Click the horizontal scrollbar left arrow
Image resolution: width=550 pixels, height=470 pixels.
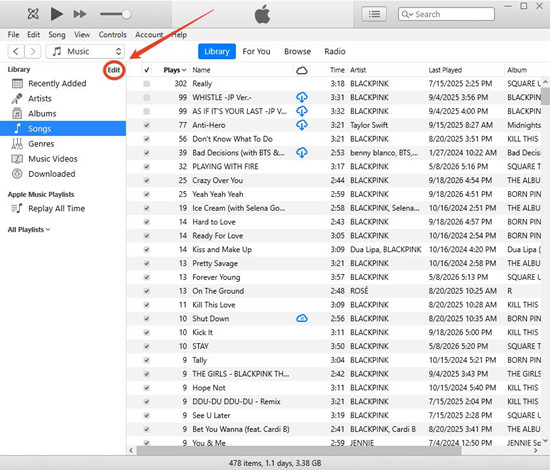[131, 451]
